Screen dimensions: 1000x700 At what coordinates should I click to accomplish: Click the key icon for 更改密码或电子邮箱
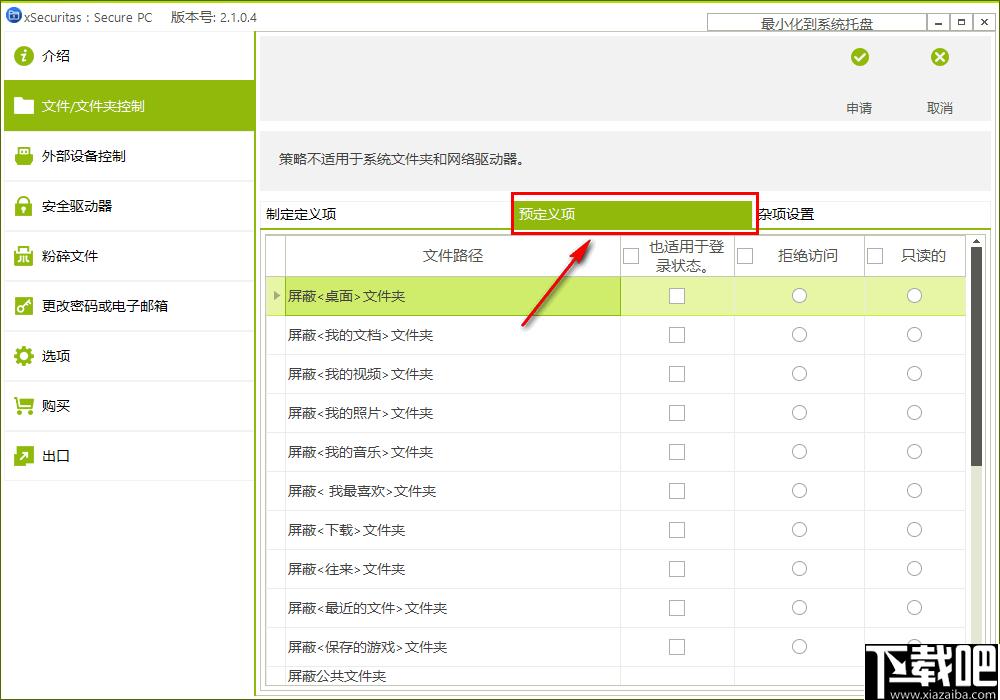(24, 306)
